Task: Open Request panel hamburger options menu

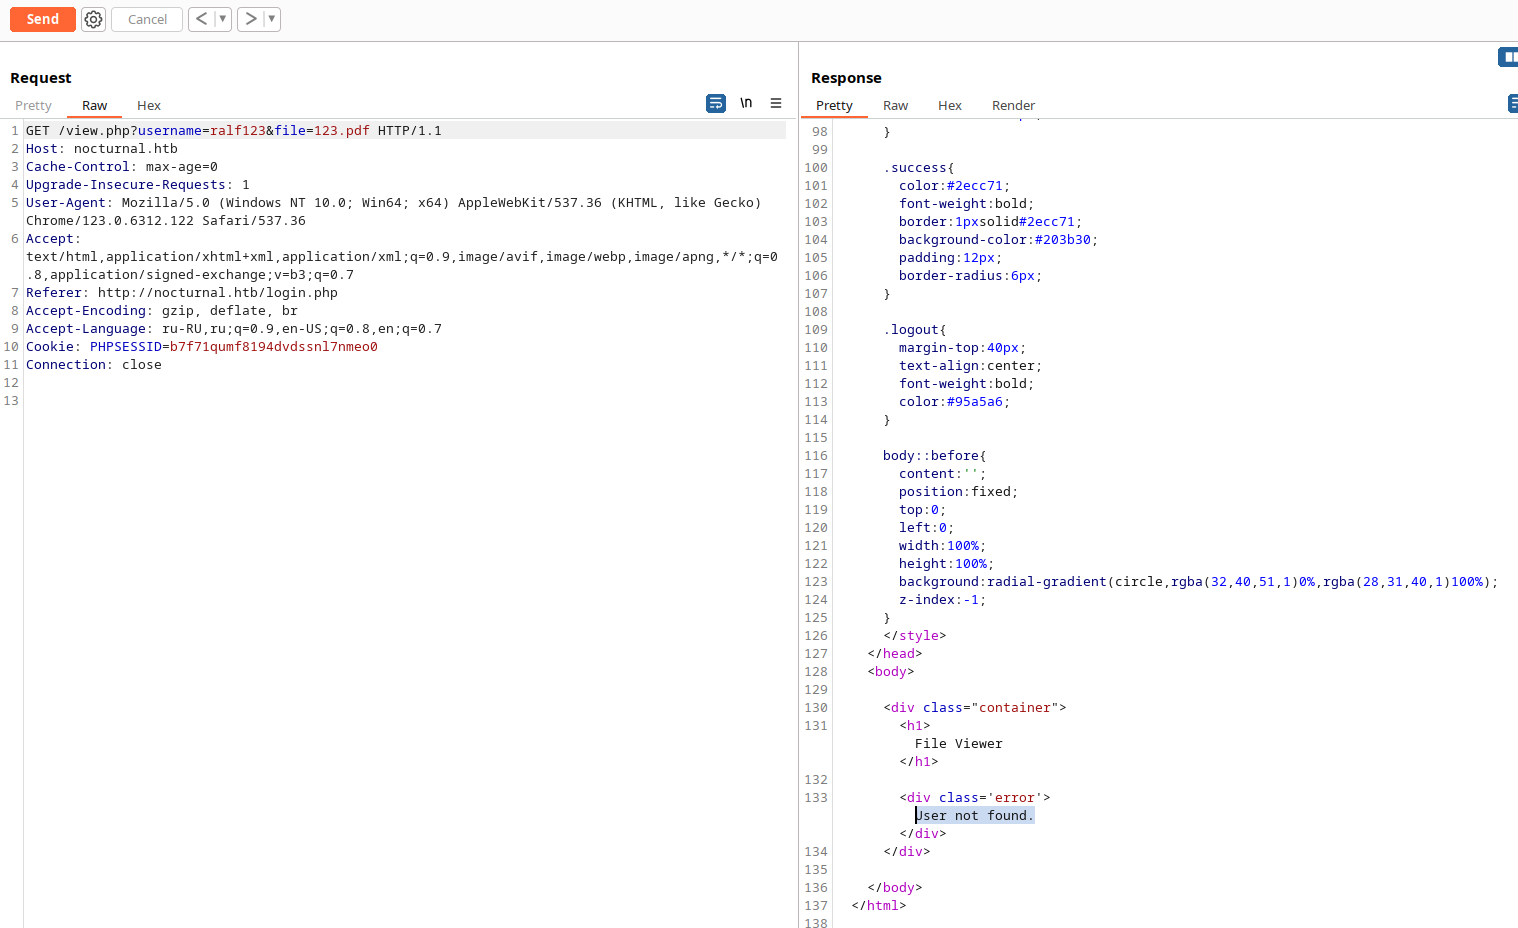Action: point(776,103)
